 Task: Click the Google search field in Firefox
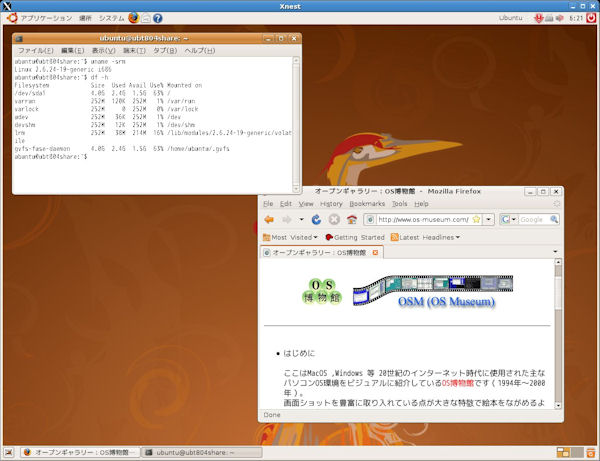(x=534, y=219)
